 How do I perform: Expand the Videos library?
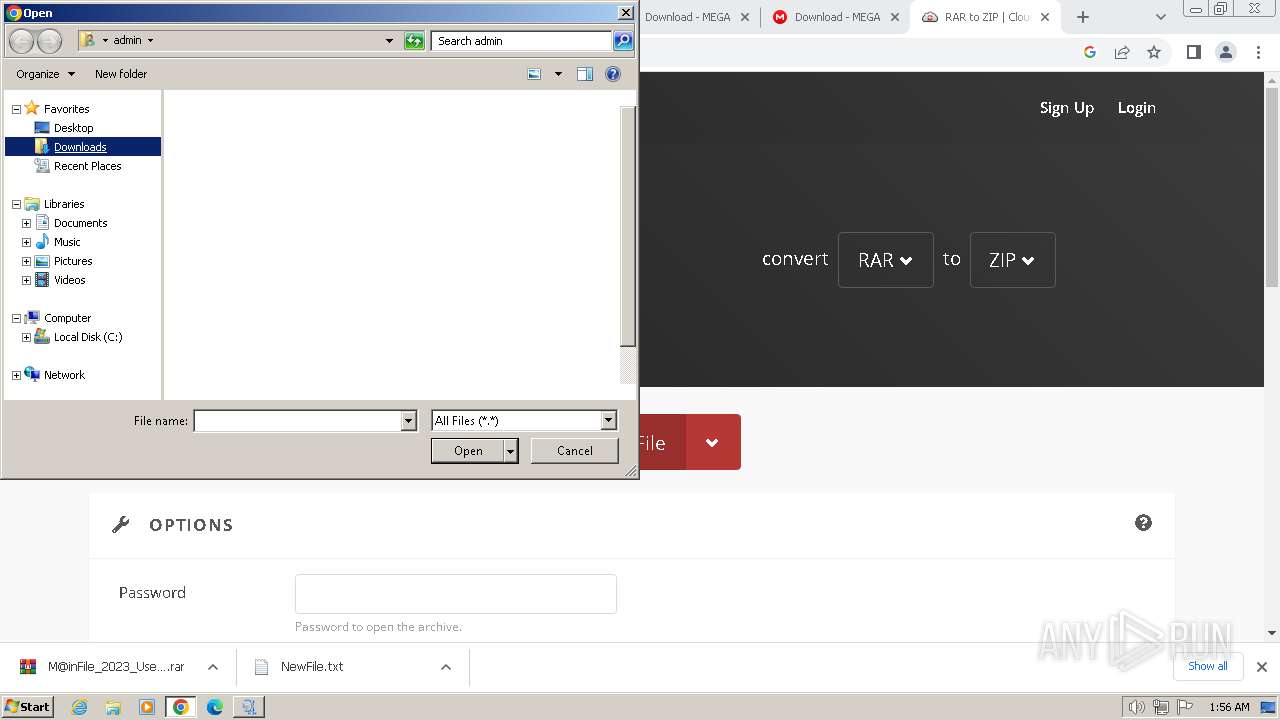(26, 280)
